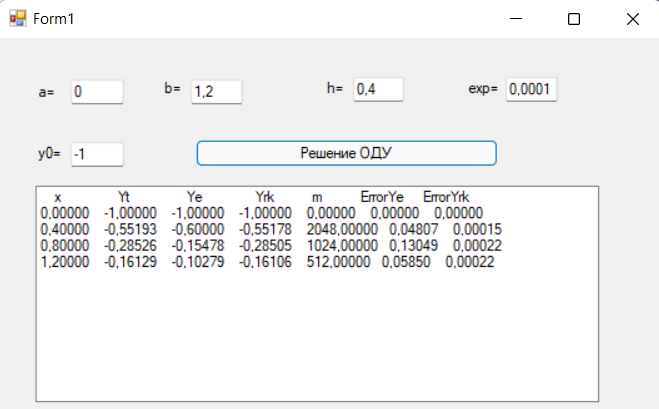Click the Yt value -0,16129

point(130,262)
